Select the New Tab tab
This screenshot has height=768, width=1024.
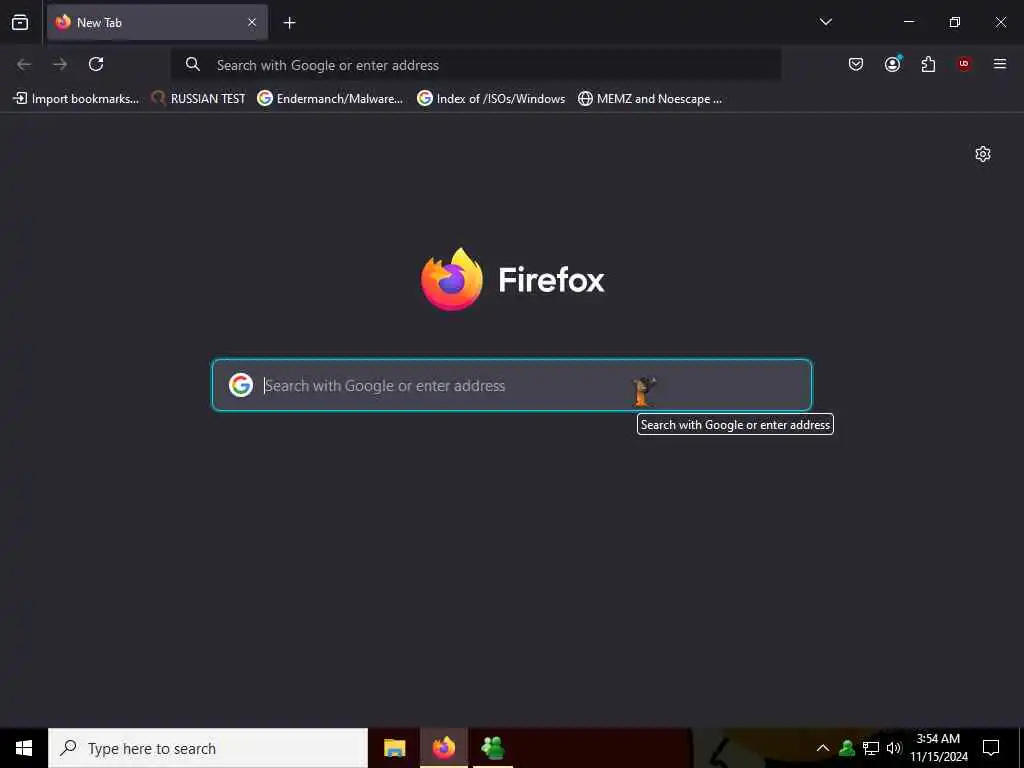tap(157, 22)
